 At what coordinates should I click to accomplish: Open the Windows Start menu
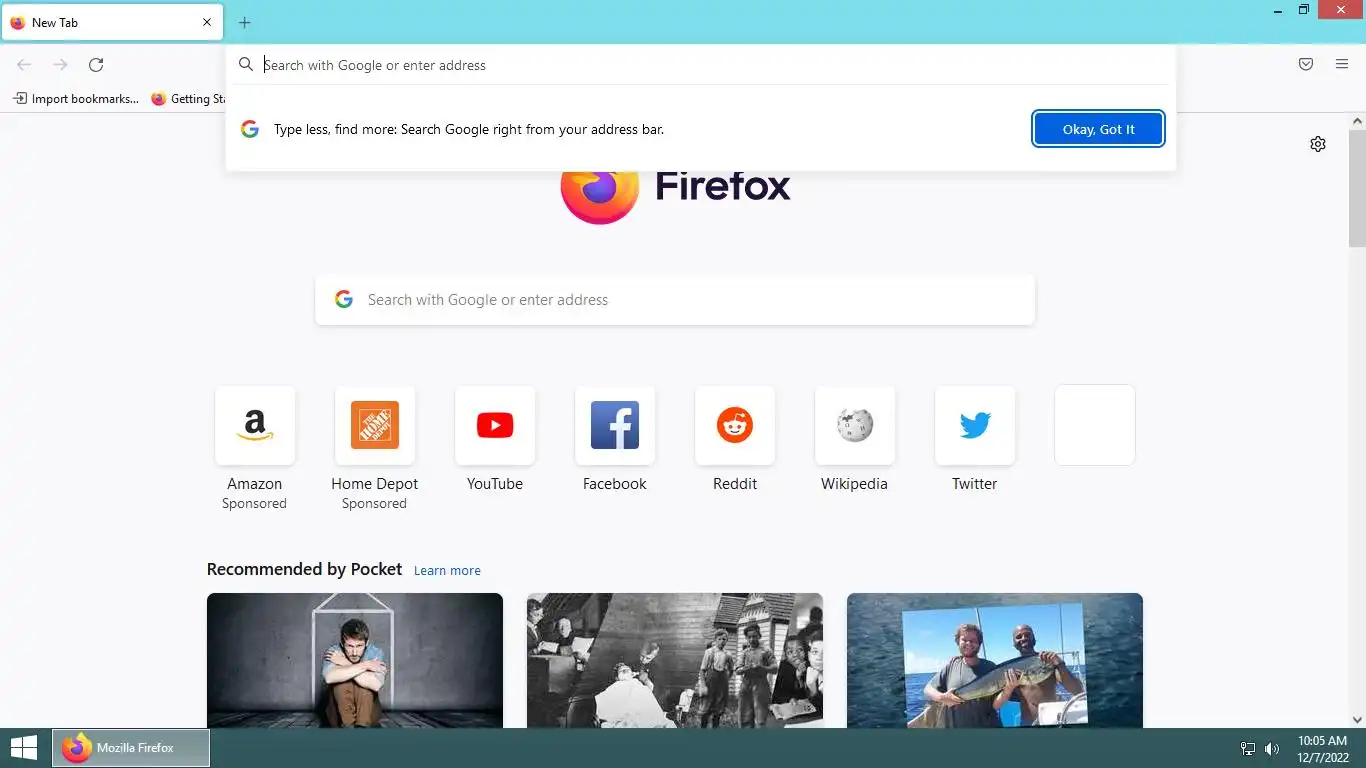click(x=24, y=748)
